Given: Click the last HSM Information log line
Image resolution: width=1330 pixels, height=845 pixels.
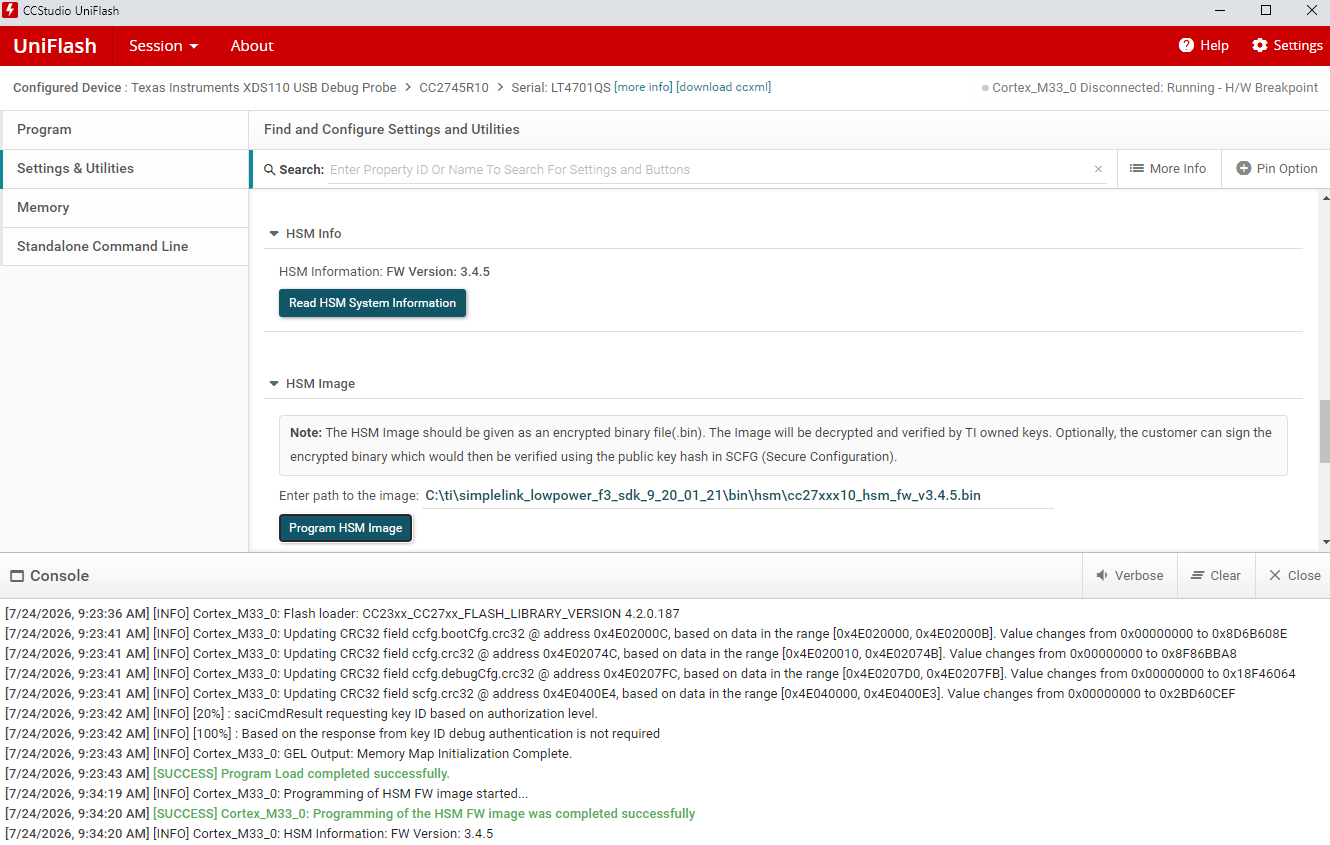Looking at the screenshot, I should [249, 834].
